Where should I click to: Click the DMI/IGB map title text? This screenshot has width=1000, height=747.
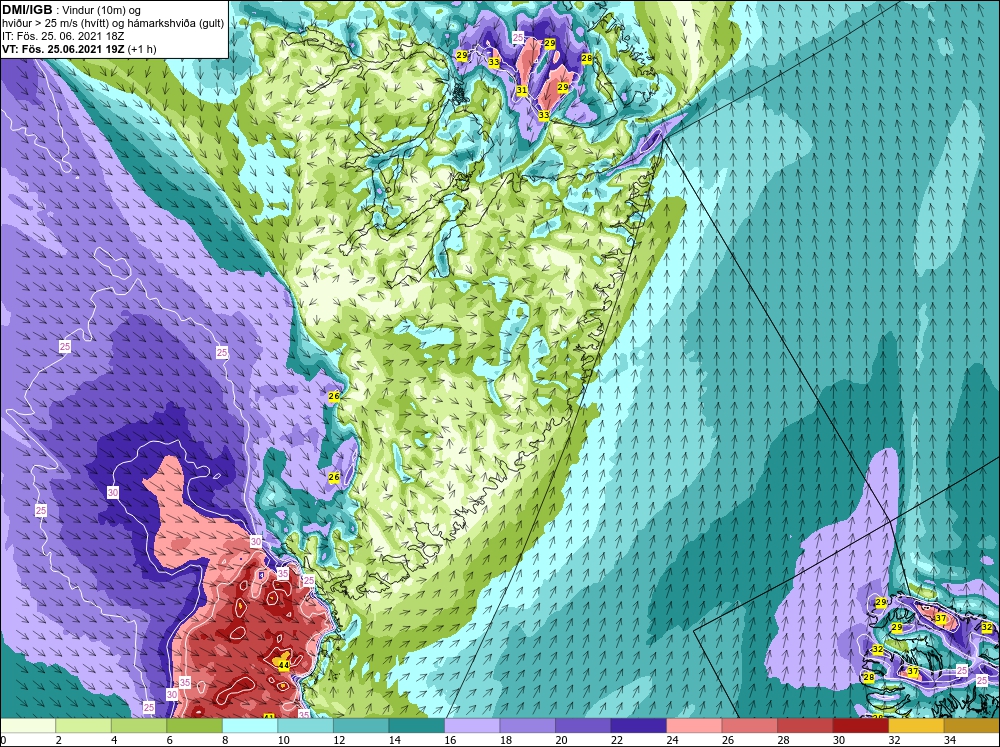(28, 10)
